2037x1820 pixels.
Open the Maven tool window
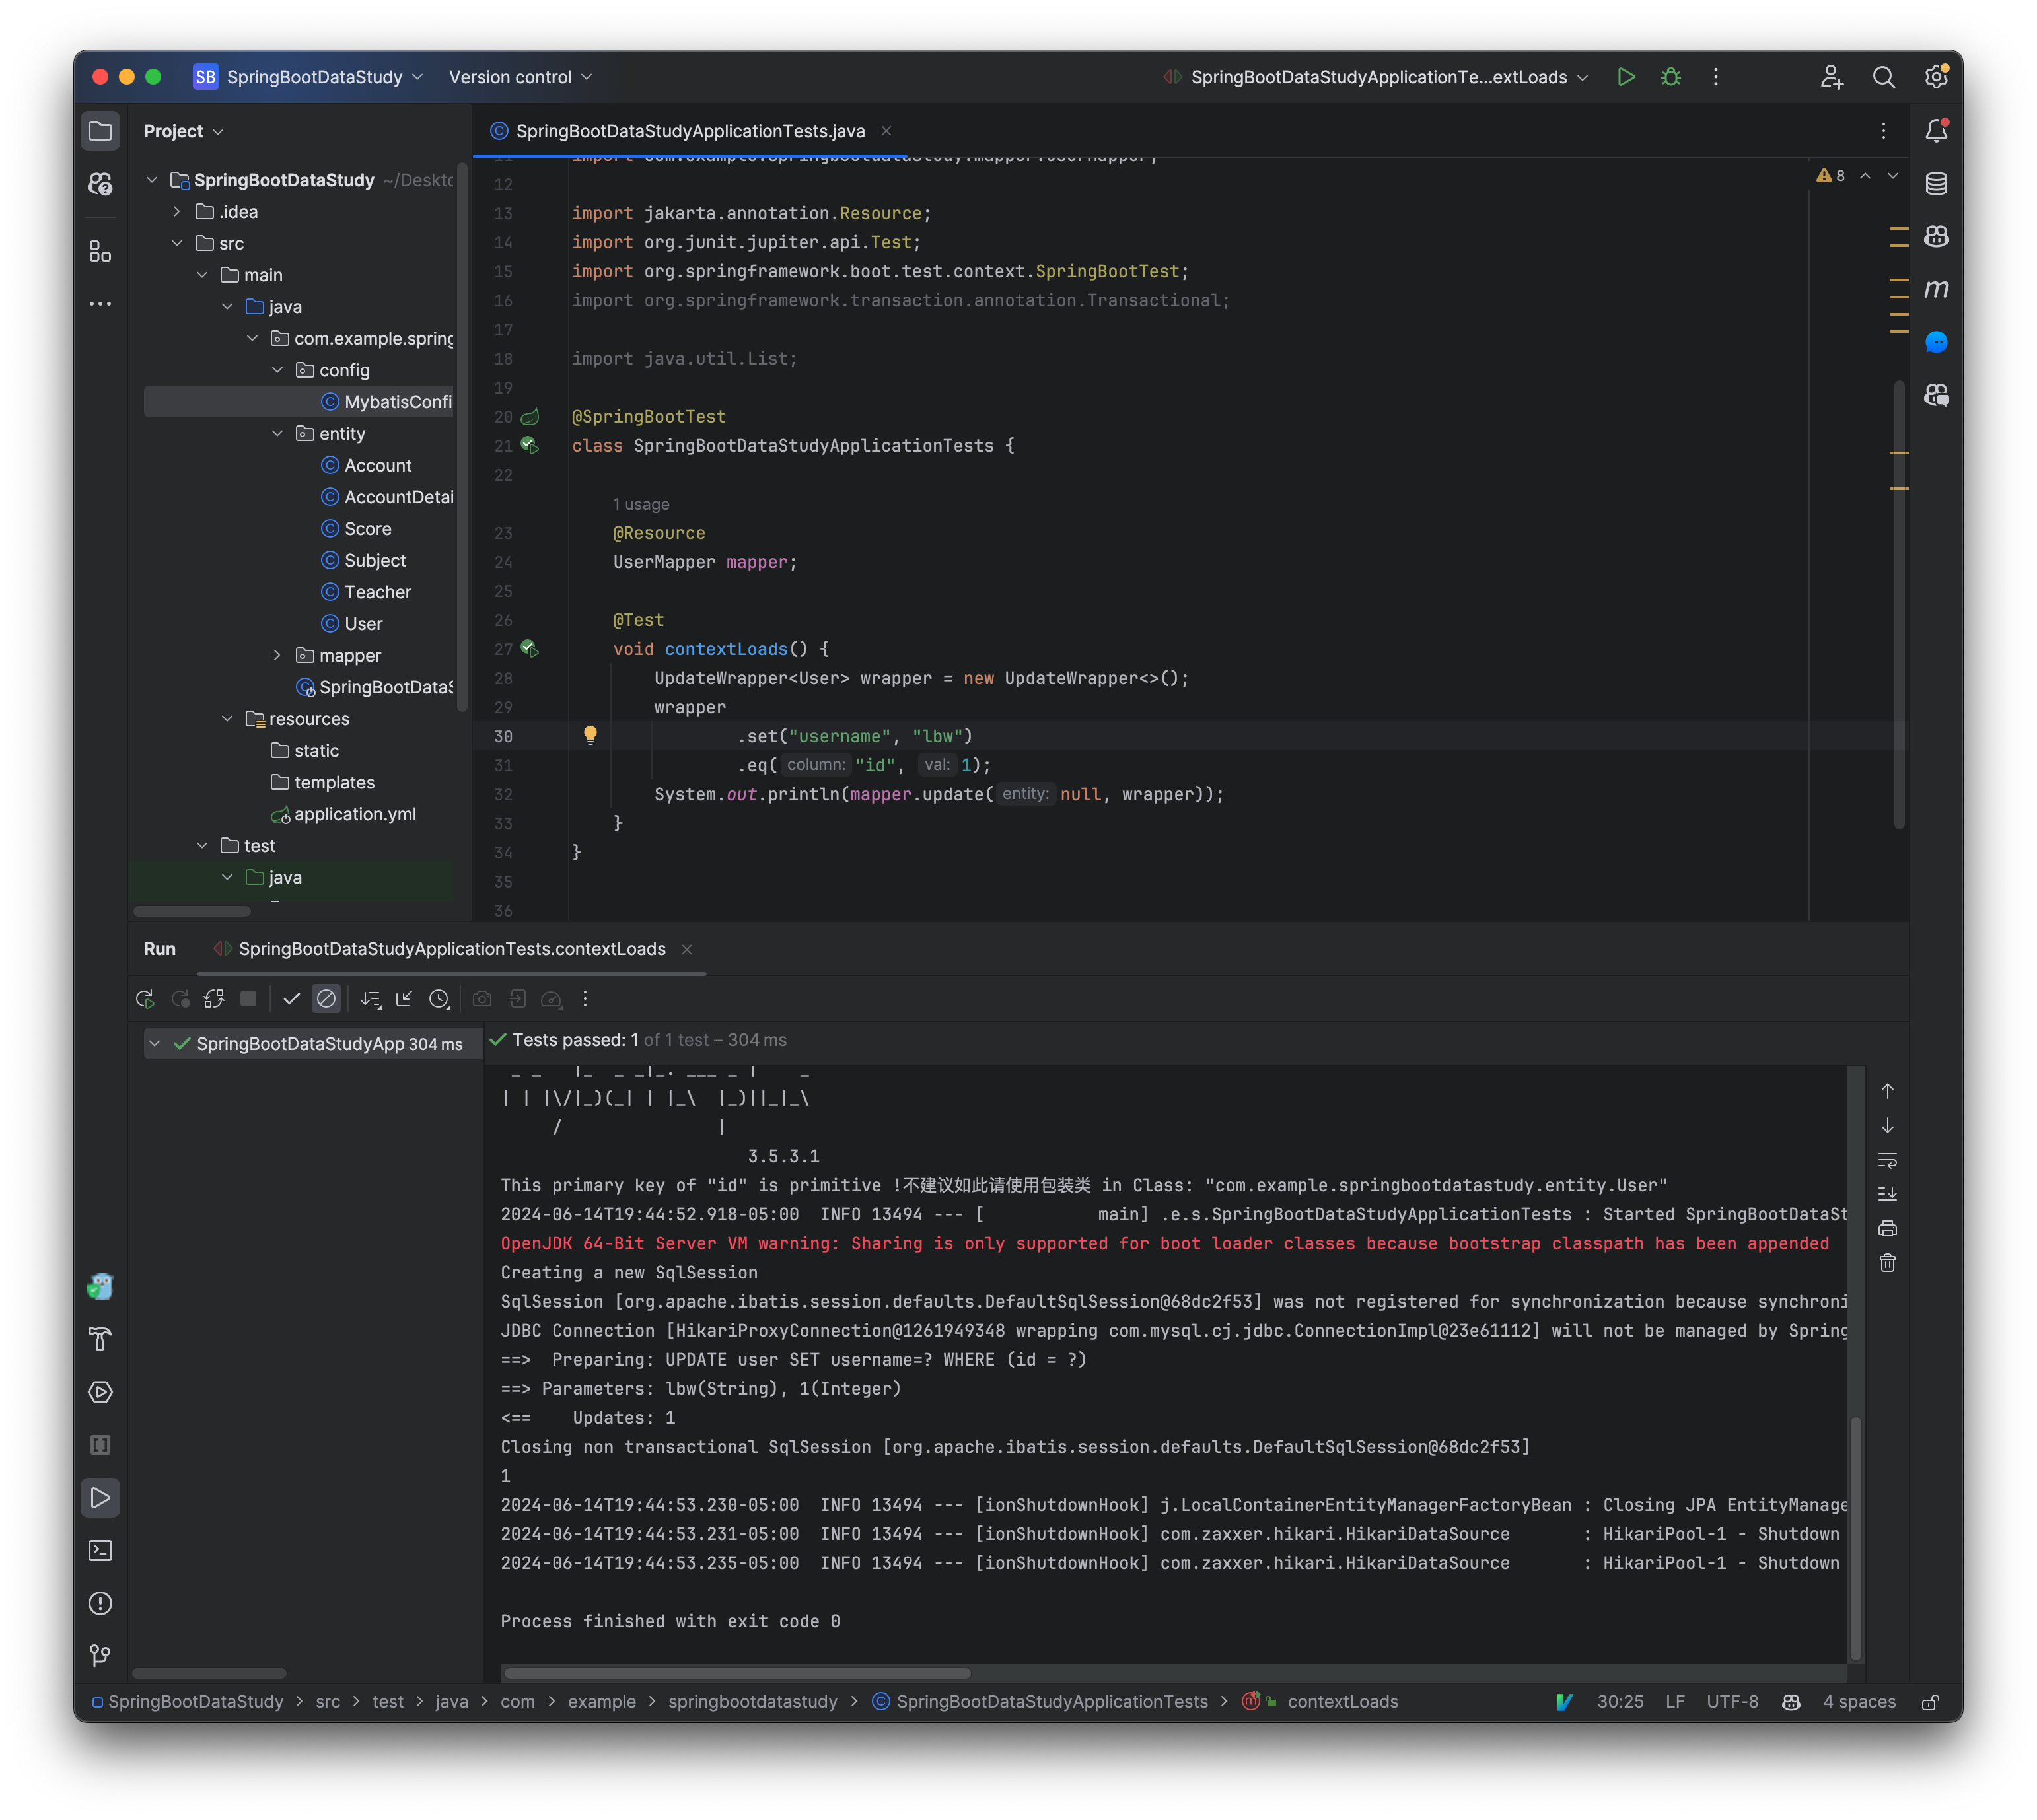pyautogui.click(x=1937, y=289)
